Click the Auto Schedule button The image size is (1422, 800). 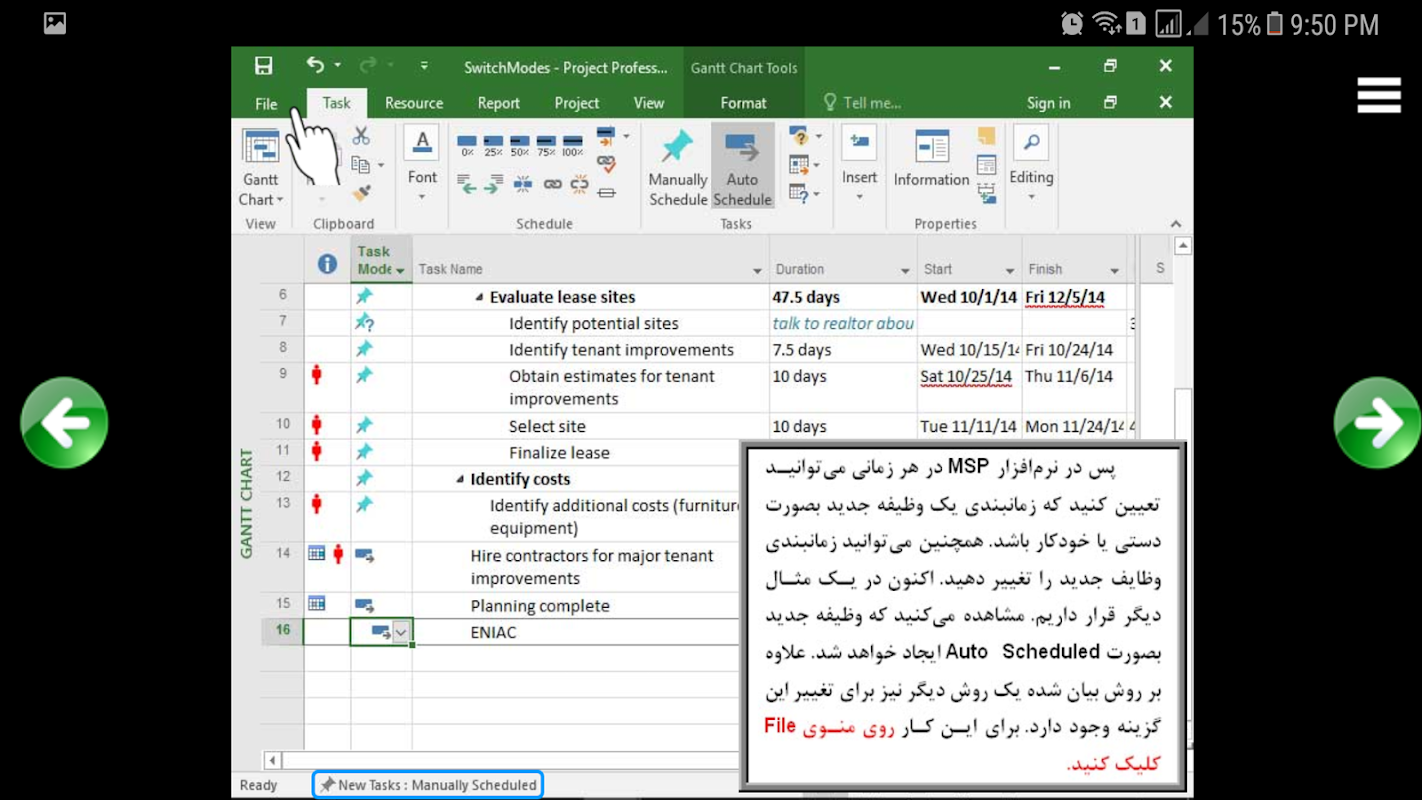(742, 166)
